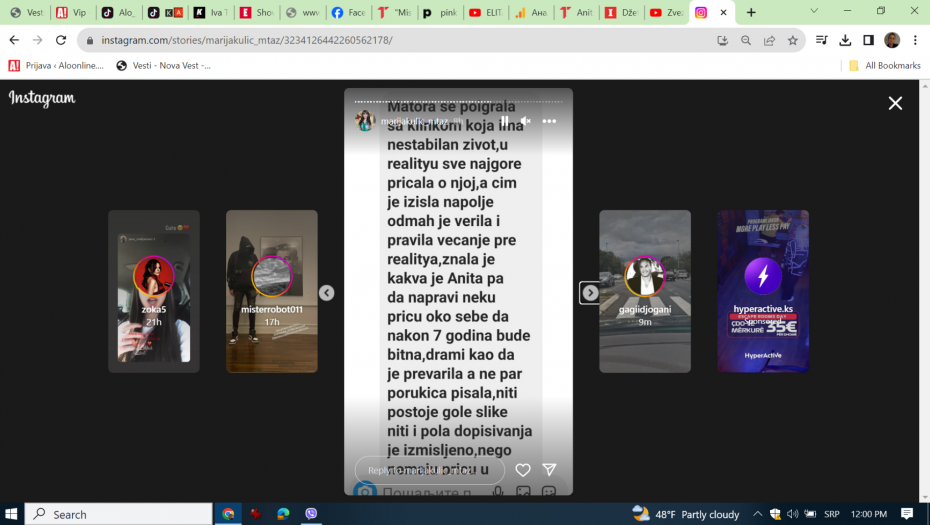Close the story viewer with X
The image size is (930, 525).
tap(895, 103)
